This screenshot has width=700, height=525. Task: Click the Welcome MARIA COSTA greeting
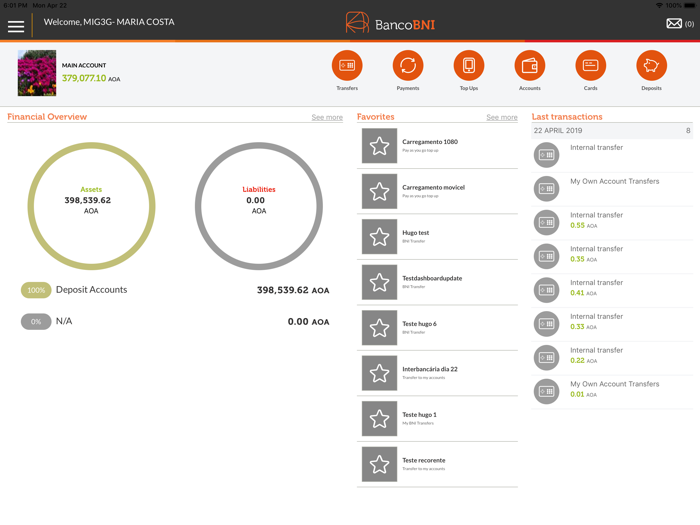109,22
